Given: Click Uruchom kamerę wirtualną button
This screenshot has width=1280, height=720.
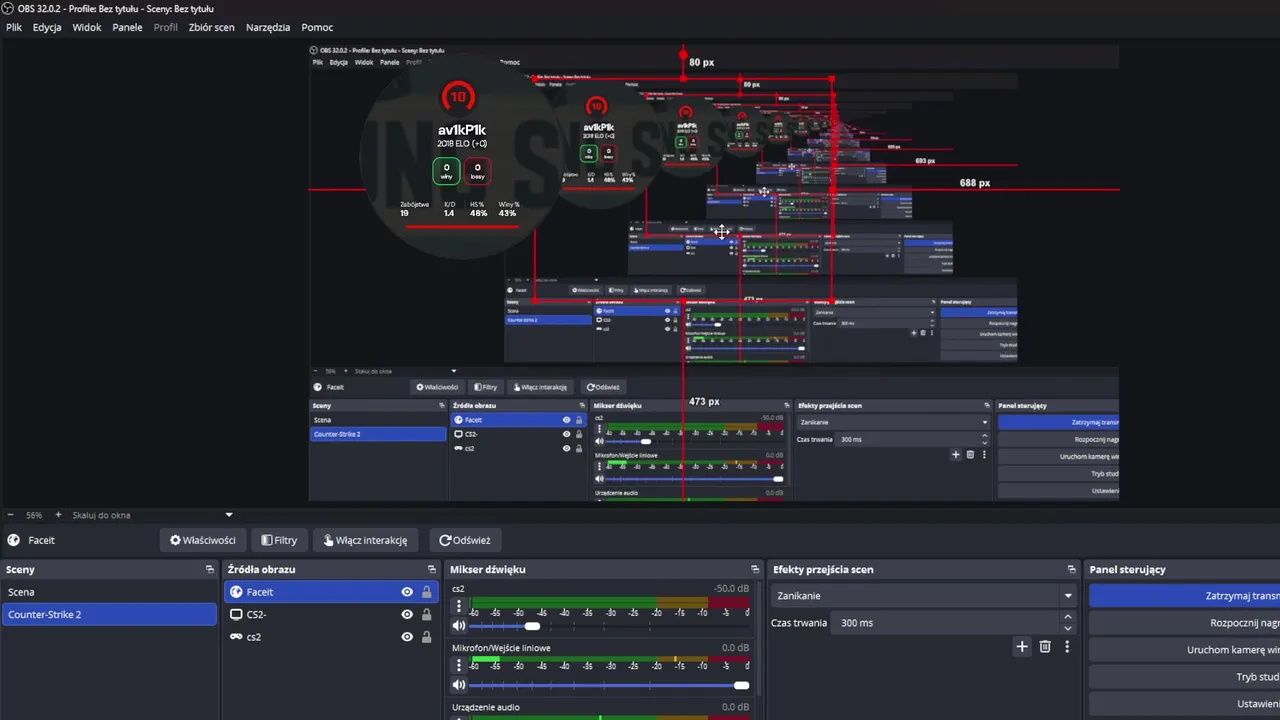Looking at the screenshot, I should coord(1184,650).
